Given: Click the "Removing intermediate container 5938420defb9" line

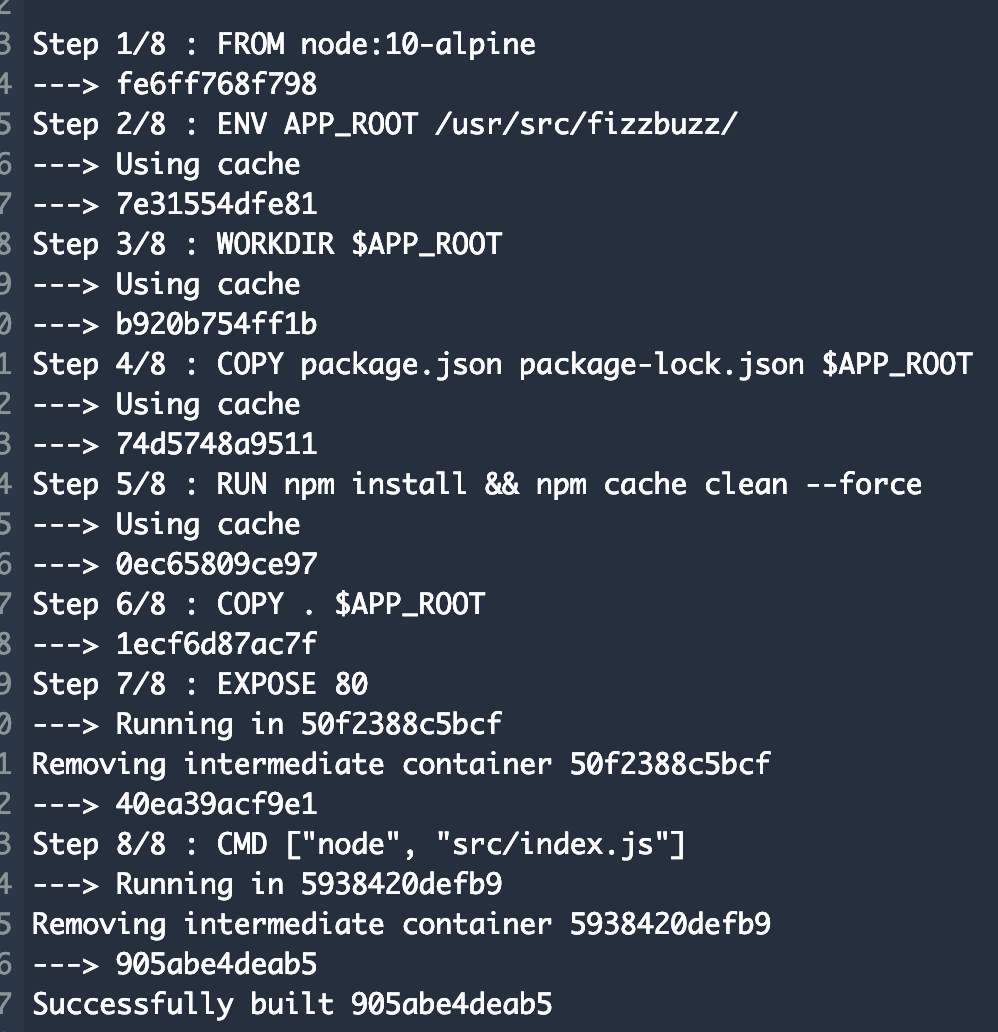Looking at the screenshot, I should click(401, 924).
